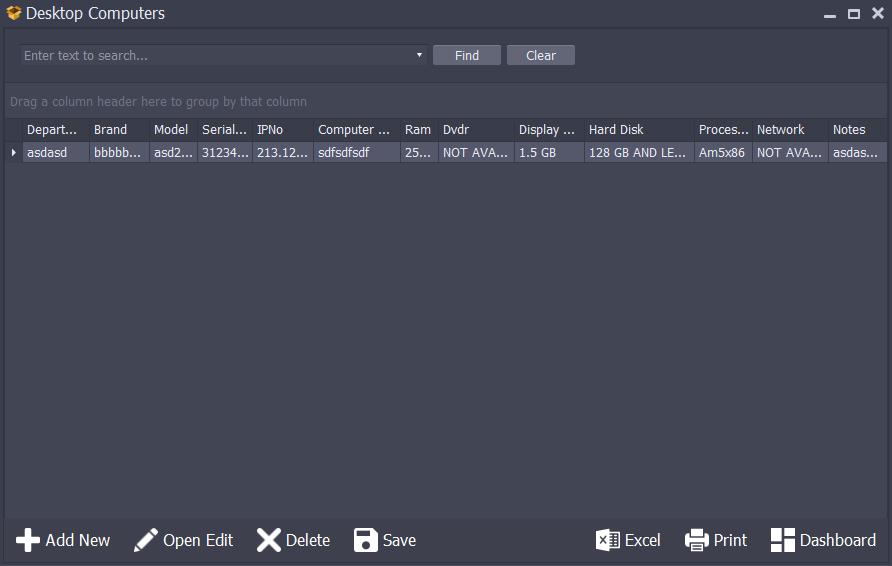
Task: Click the 'Add New' label text
Action: coord(78,540)
